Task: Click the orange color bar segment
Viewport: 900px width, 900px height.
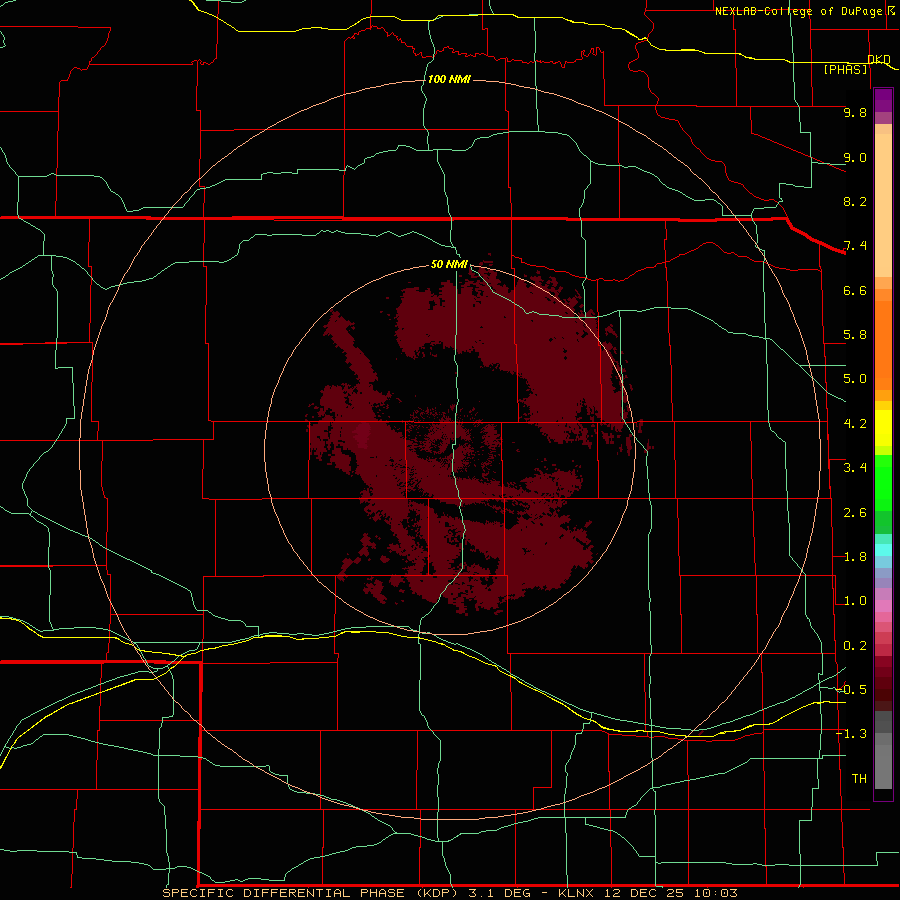Action: pos(883,345)
